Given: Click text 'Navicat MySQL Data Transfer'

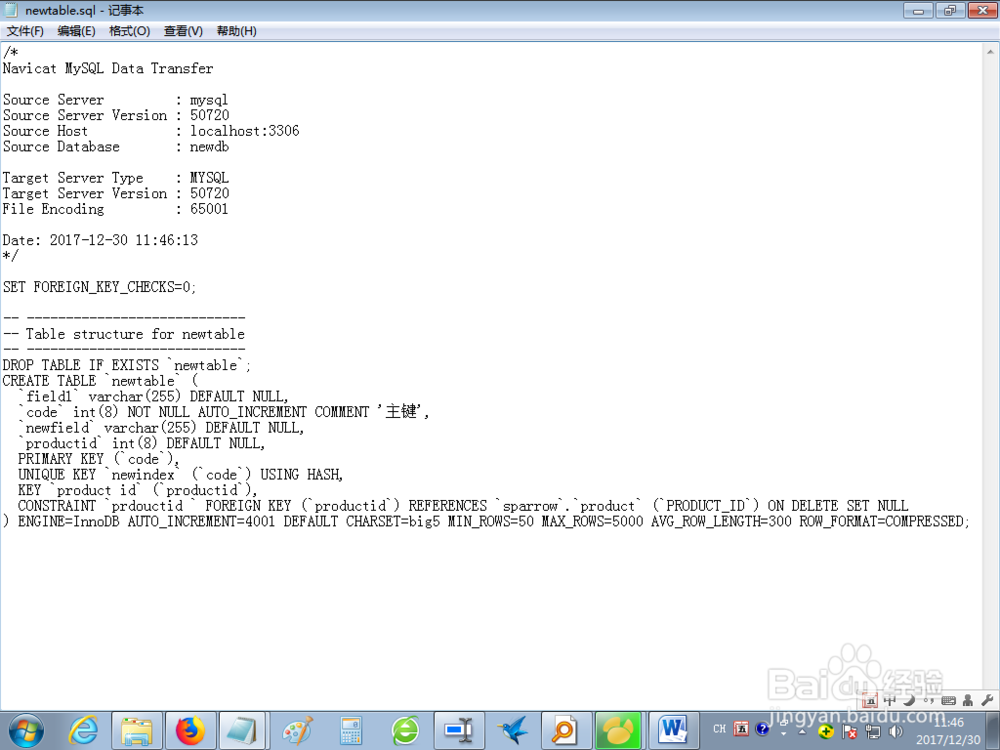Looking at the screenshot, I should [x=108, y=68].
